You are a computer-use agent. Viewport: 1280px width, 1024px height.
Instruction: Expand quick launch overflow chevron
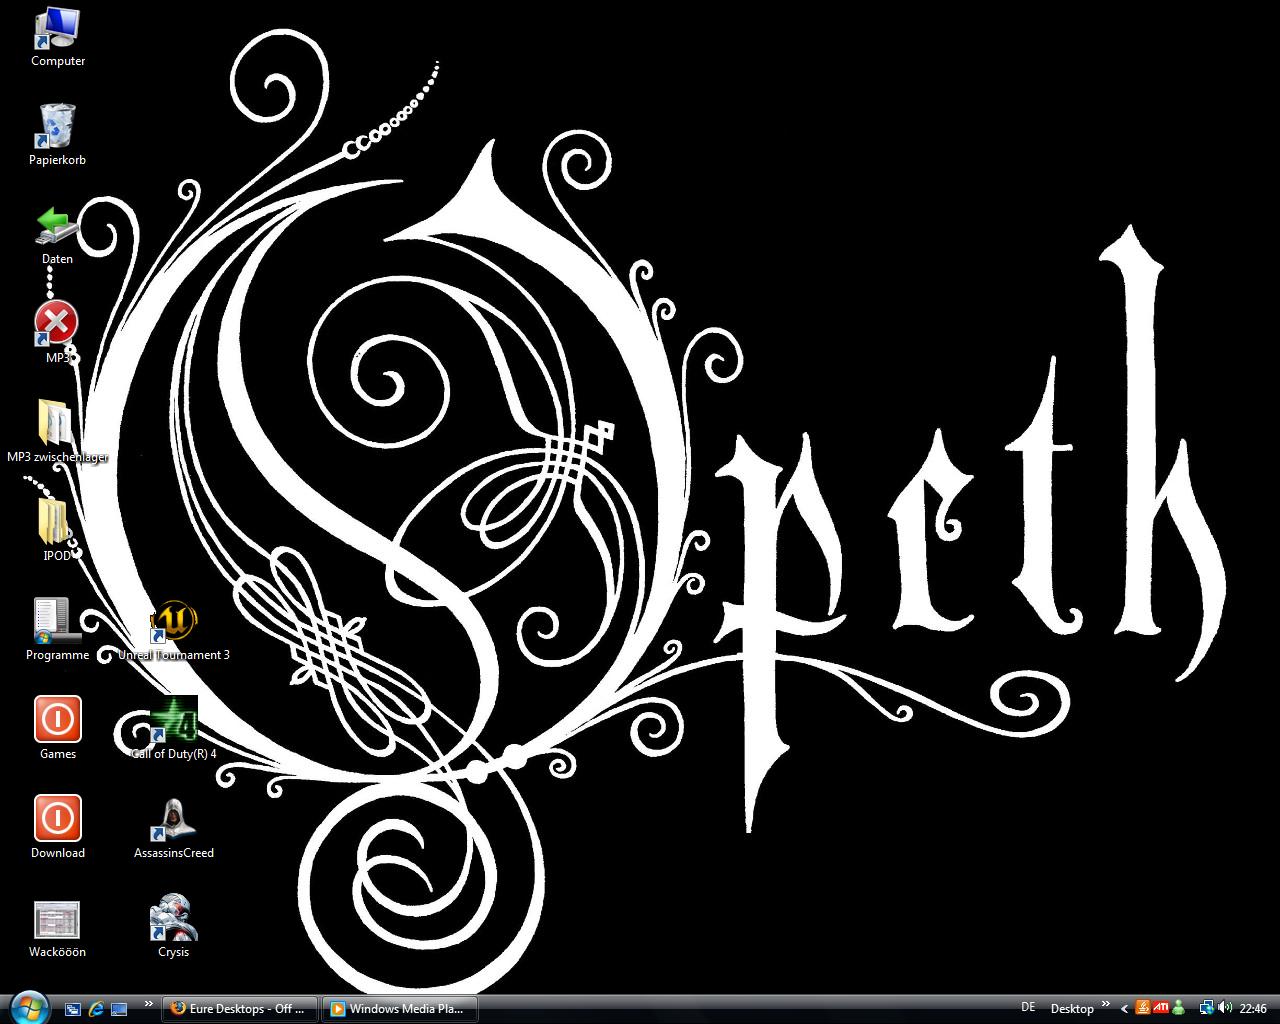tap(149, 1004)
